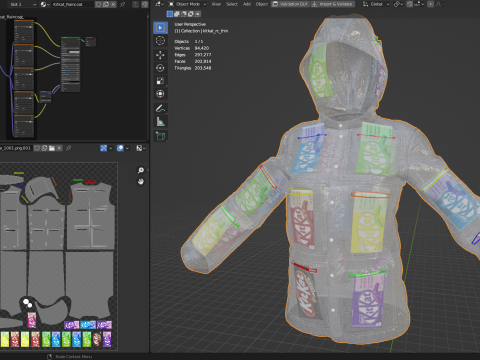Screen dimensions: 480x360
Task: Click the image editor zoom magnifier icon
Action: click(x=141, y=170)
